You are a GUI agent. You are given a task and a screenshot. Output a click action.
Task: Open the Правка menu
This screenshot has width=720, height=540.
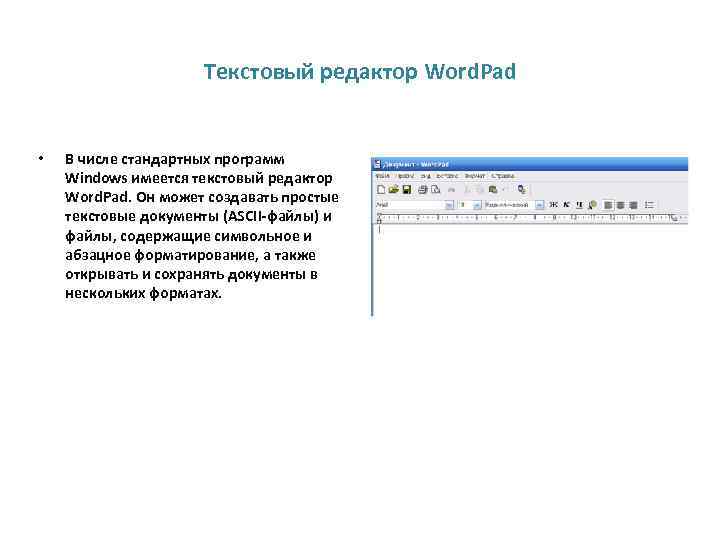pyautogui.click(x=405, y=176)
